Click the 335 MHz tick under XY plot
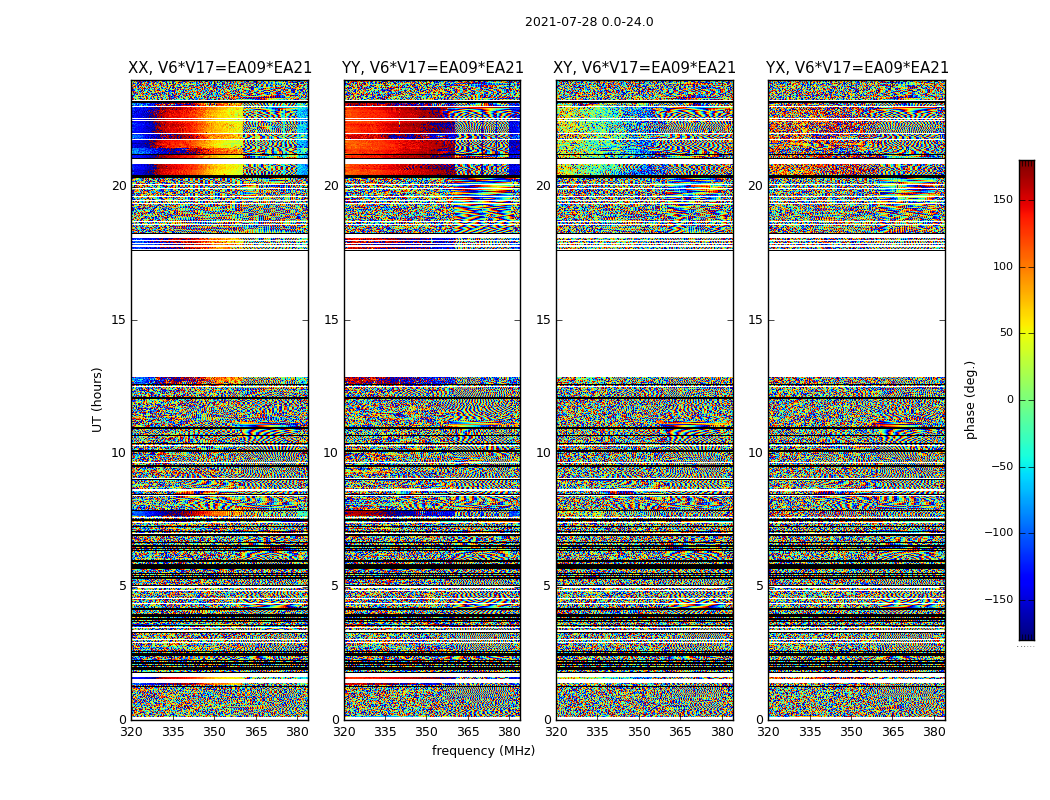The width and height of the screenshot is (1050, 800). [597, 732]
